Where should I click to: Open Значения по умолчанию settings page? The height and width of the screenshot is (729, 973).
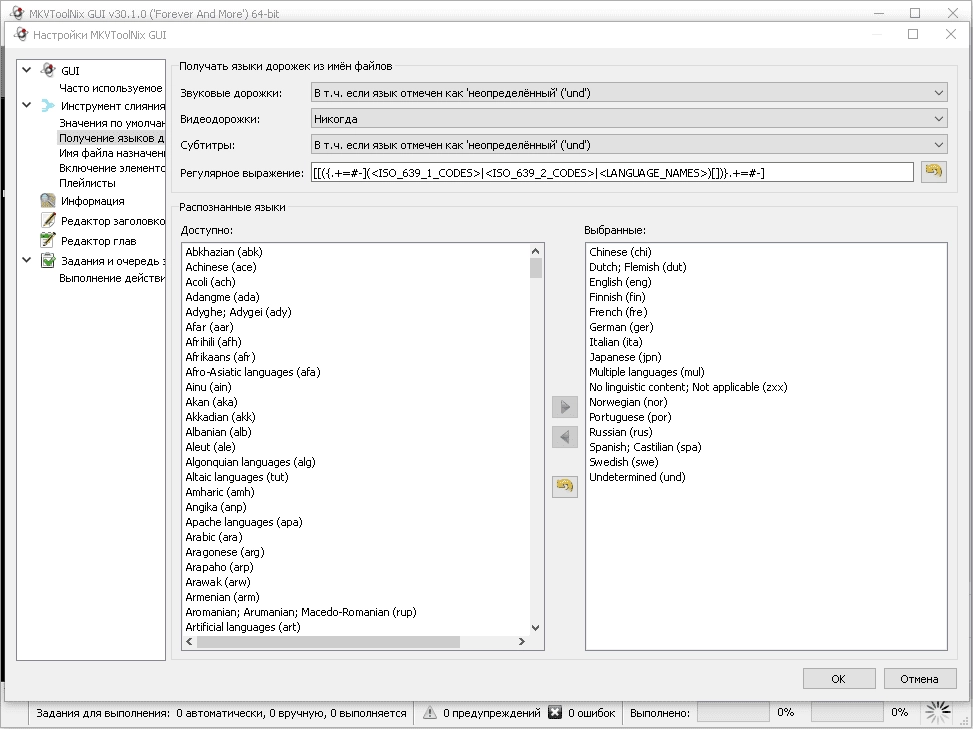(x=112, y=123)
